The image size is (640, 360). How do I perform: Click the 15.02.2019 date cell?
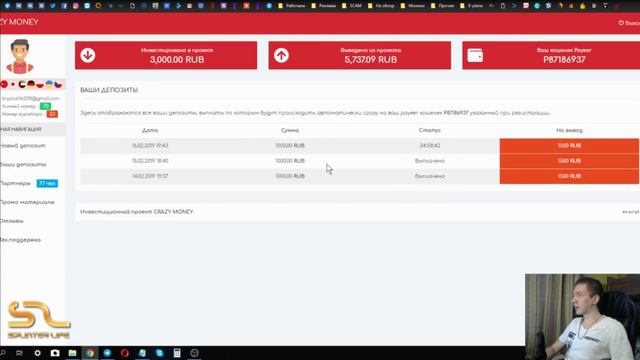(x=150, y=161)
